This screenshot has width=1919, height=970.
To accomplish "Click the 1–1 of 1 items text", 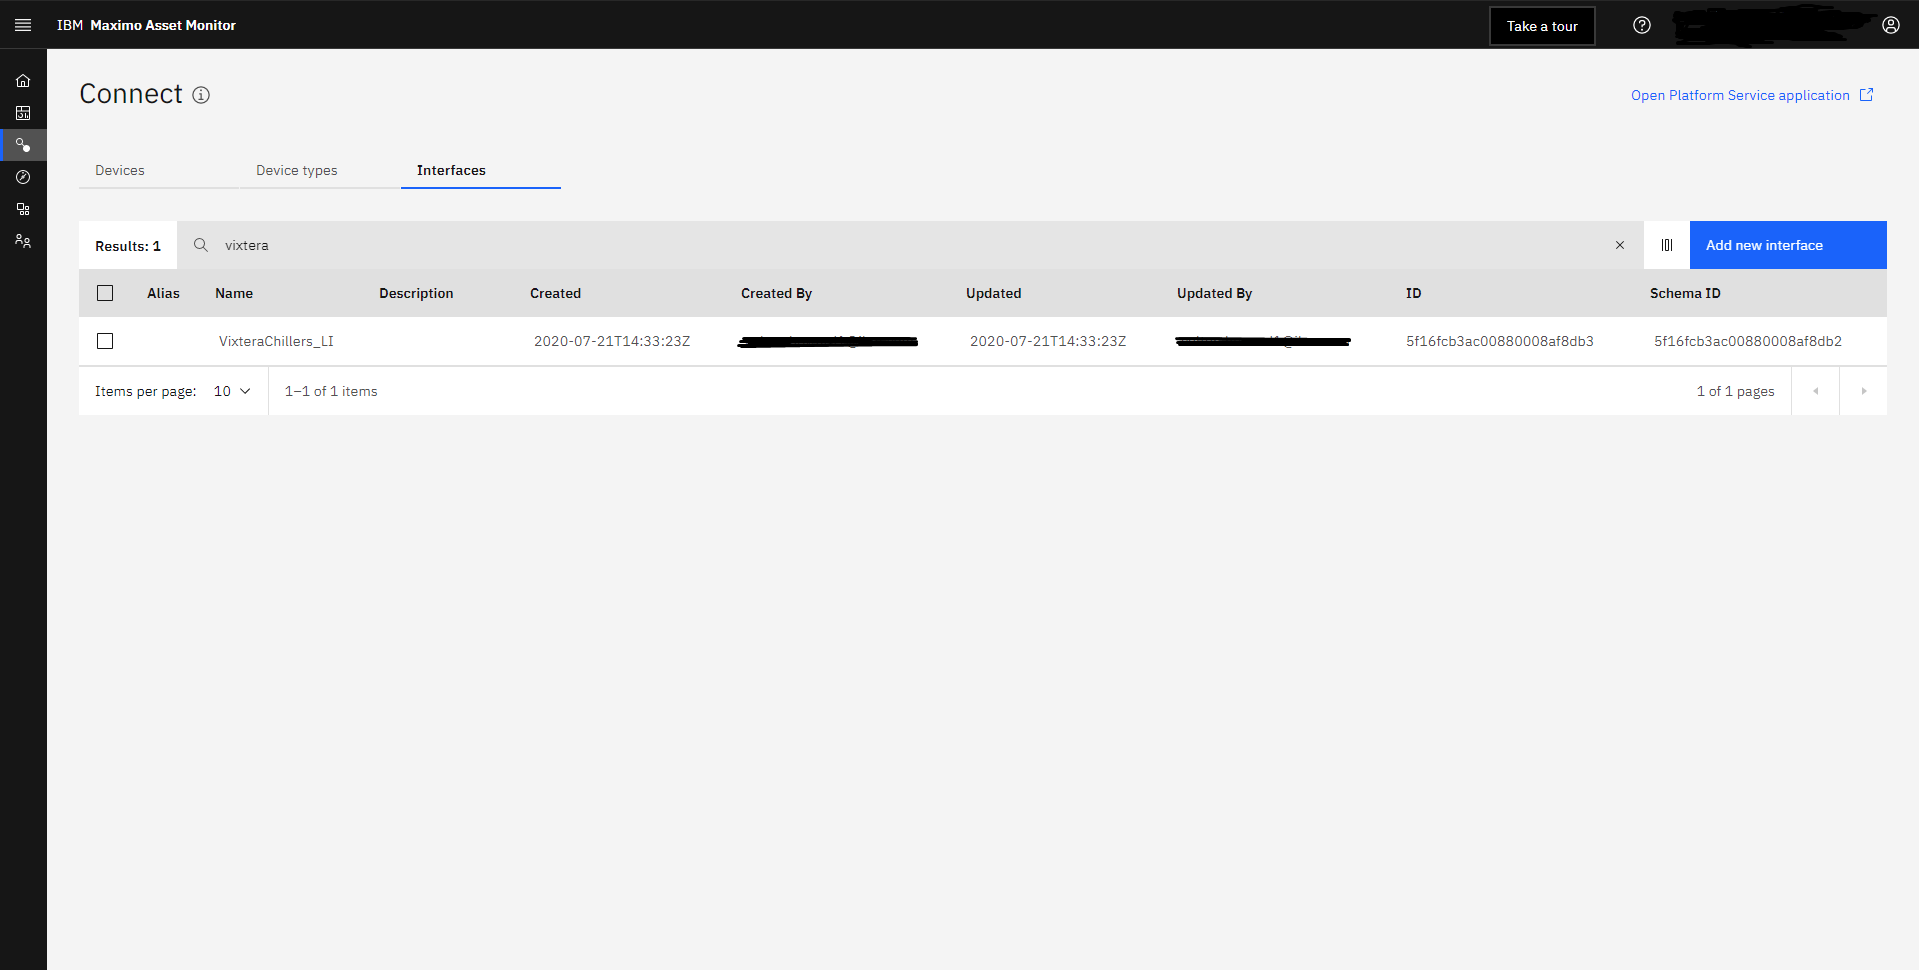I will click(331, 391).
